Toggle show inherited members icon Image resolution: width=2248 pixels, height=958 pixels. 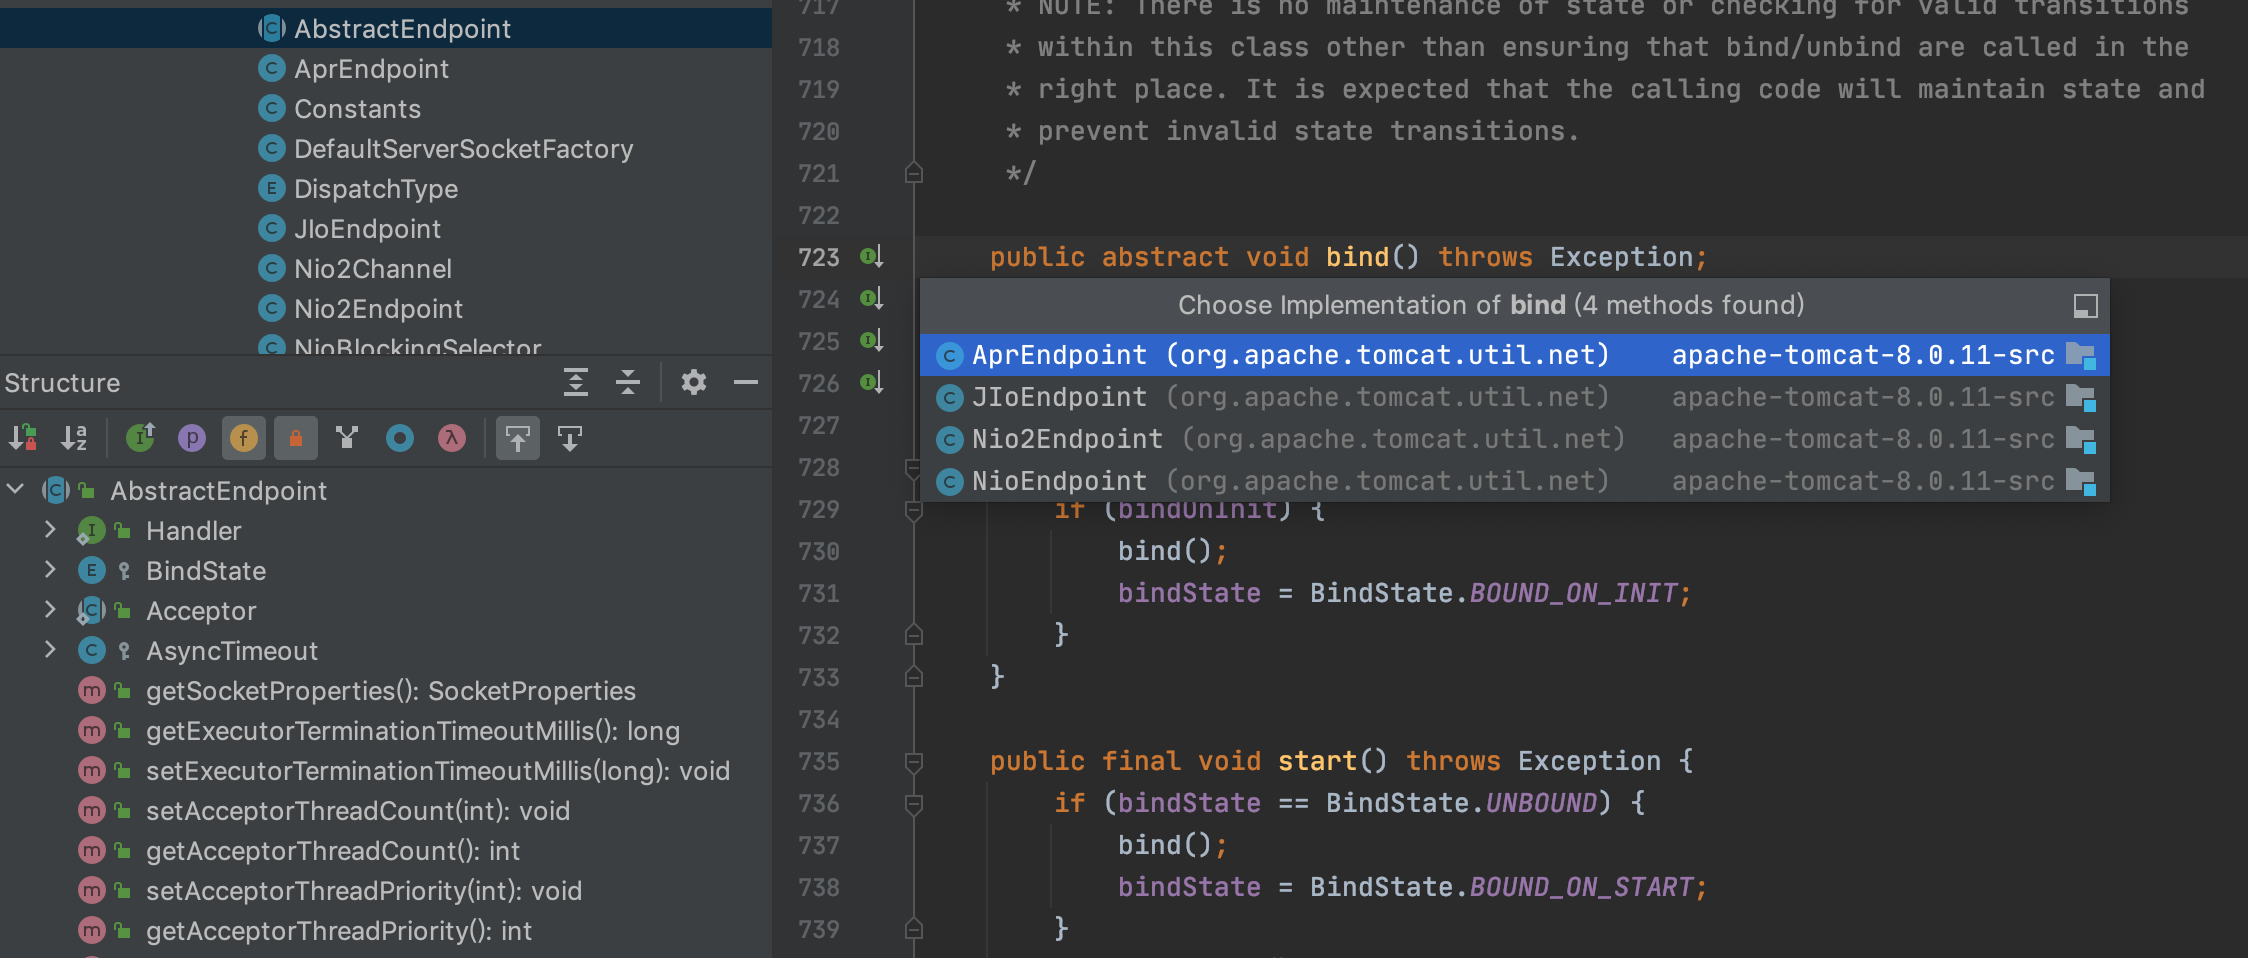tap(347, 438)
